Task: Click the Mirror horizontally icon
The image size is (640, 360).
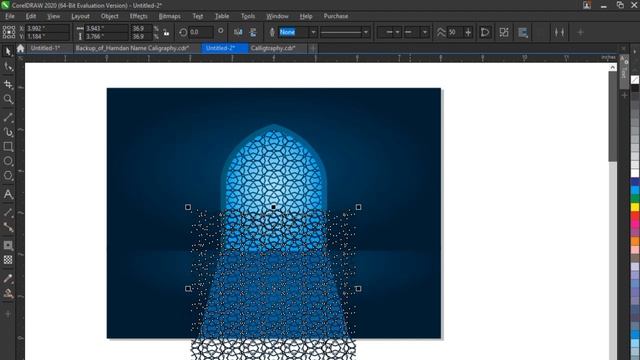Action: tap(238, 32)
